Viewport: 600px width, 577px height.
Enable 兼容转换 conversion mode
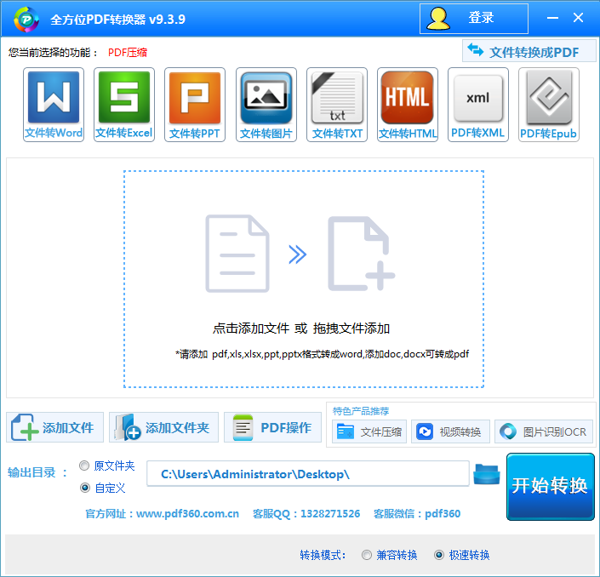point(367,555)
